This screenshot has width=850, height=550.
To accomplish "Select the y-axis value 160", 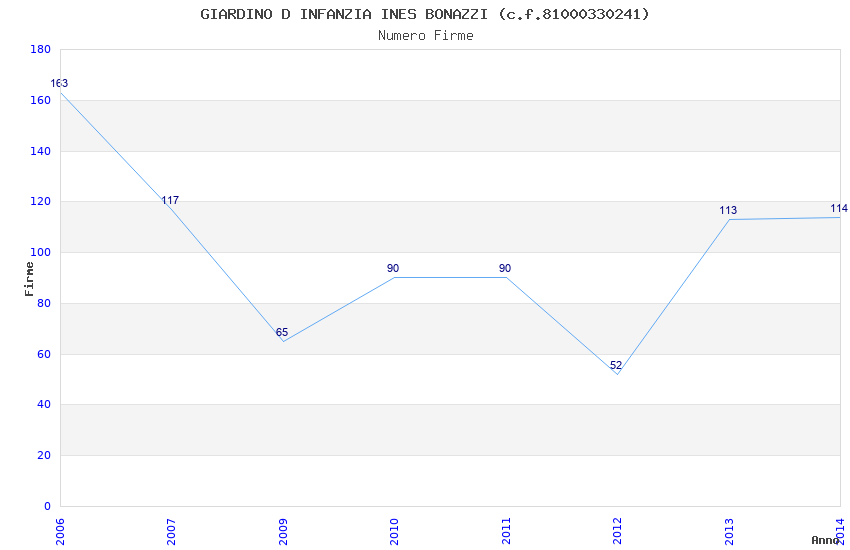I will pos(40,100).
